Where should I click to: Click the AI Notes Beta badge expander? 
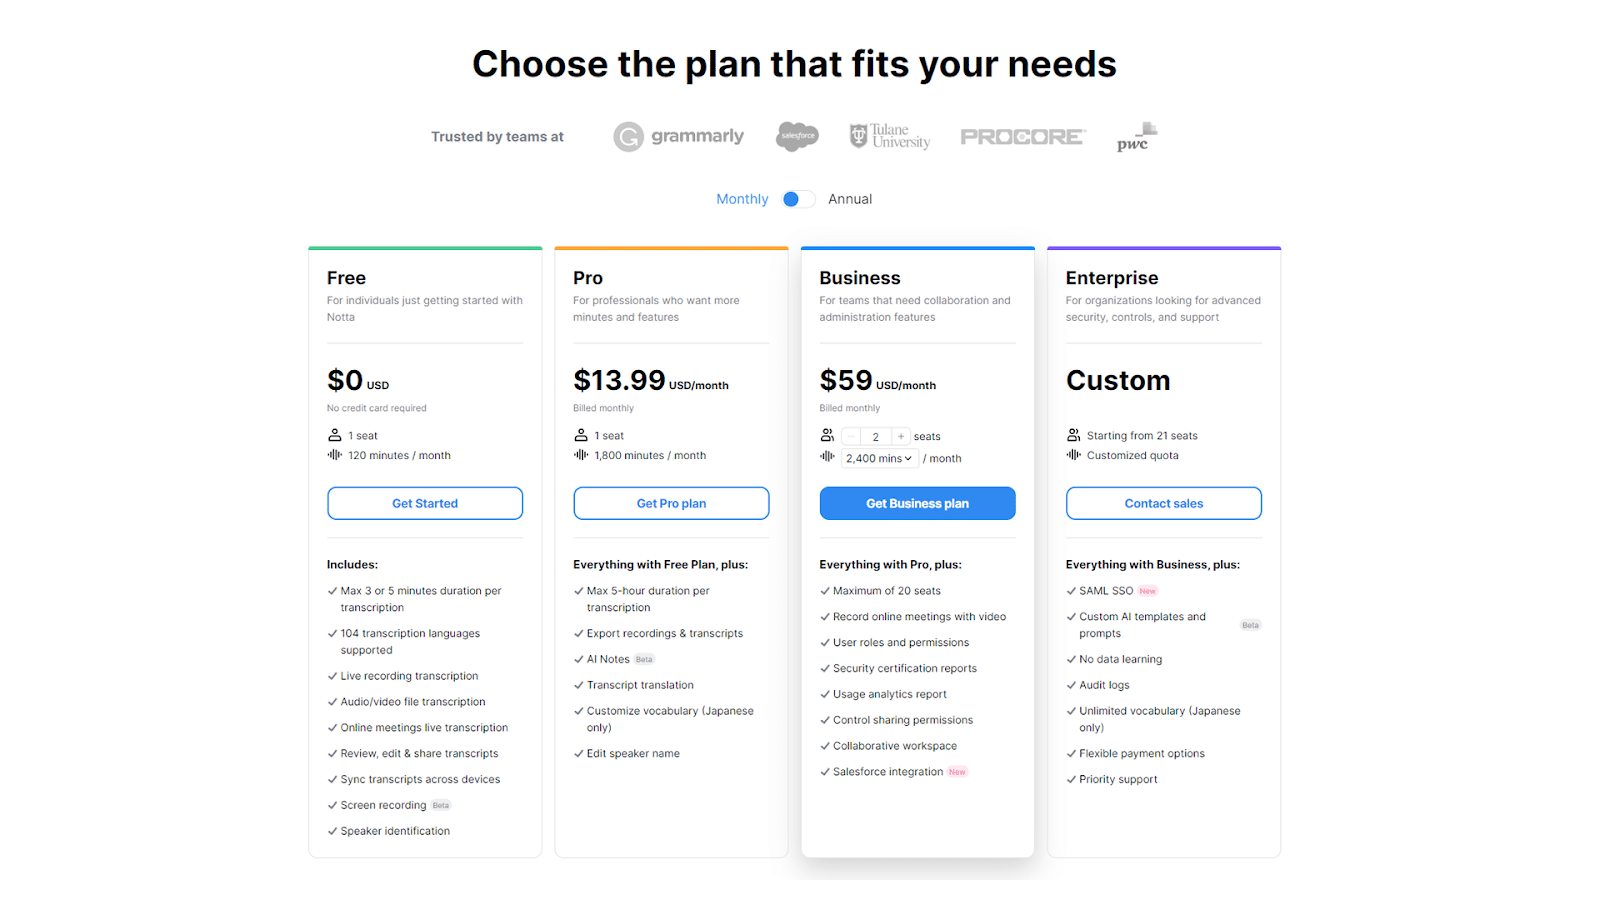tap(643, 659)
